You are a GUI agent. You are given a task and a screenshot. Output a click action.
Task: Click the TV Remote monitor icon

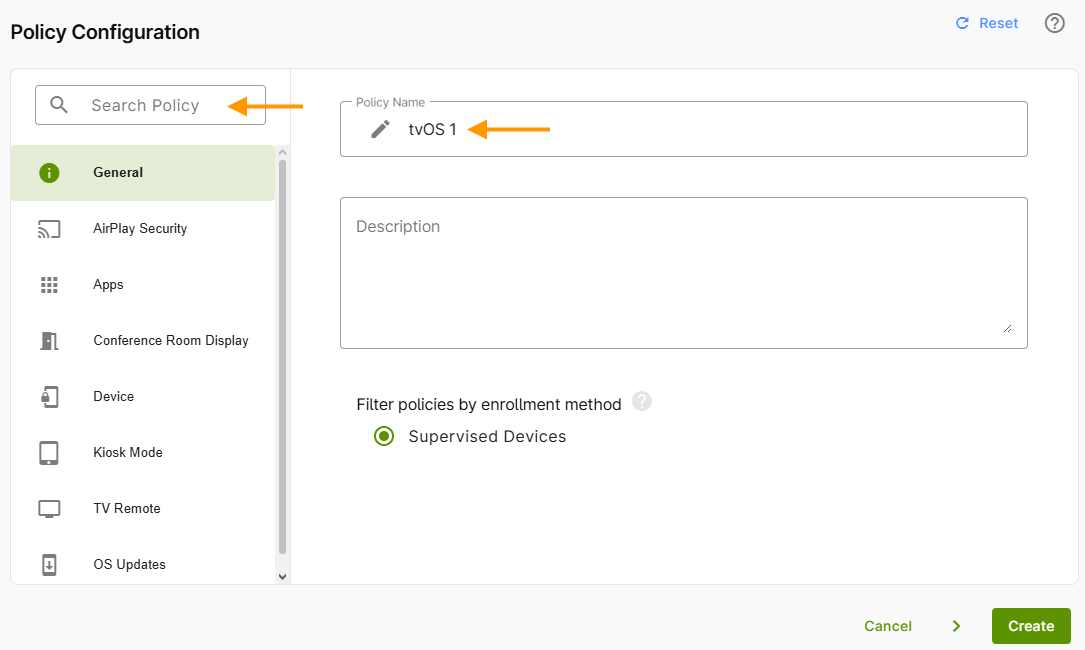click(x=49, y=509)
